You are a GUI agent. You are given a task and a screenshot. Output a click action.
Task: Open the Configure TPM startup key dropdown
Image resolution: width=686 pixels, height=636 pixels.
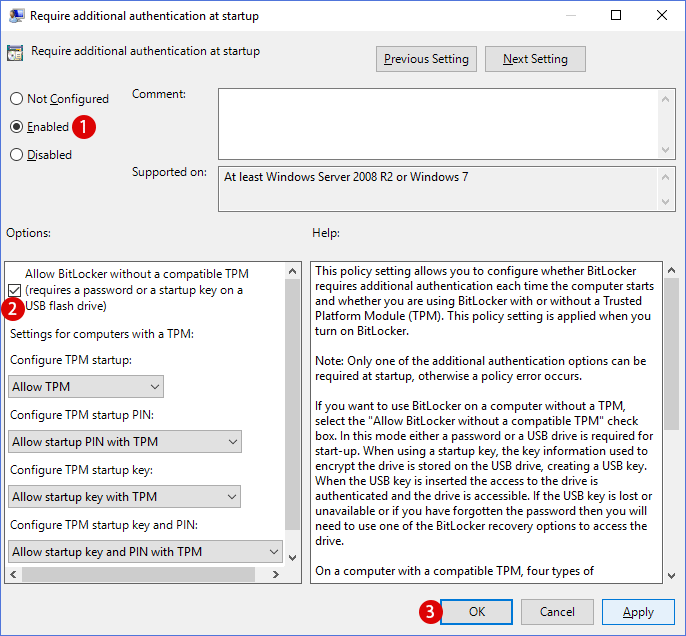pyautogui.click(x=124, y=497)
